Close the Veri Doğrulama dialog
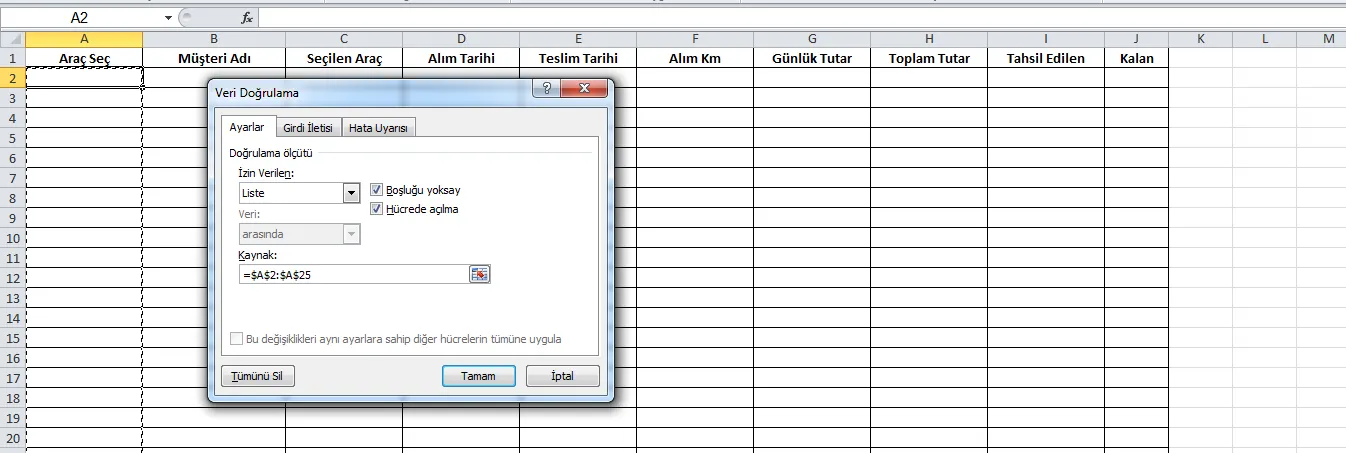Viewport: 1346px width, 453px height. click(586, 90)
